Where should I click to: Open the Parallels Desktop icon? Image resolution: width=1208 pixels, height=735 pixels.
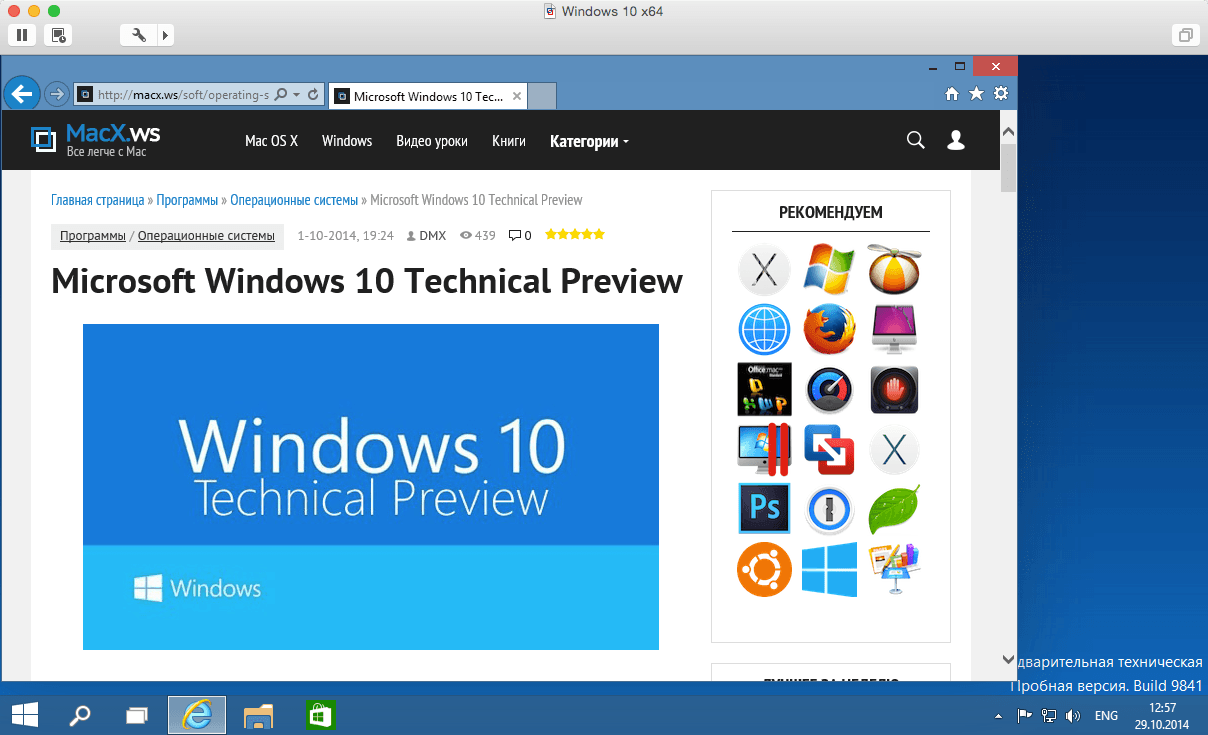(x=764, y=450)
